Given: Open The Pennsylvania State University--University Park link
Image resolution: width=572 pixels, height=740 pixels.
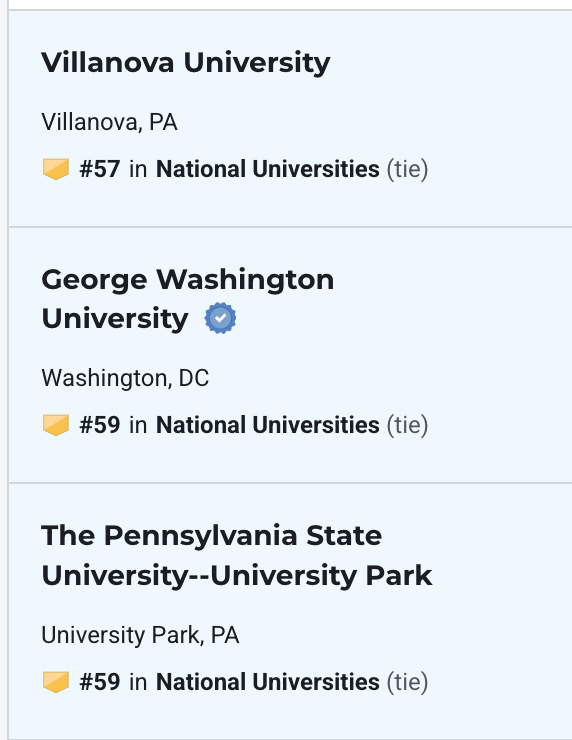Looking at the screenshot, I should pyautogui.click(x=237, y=555).
